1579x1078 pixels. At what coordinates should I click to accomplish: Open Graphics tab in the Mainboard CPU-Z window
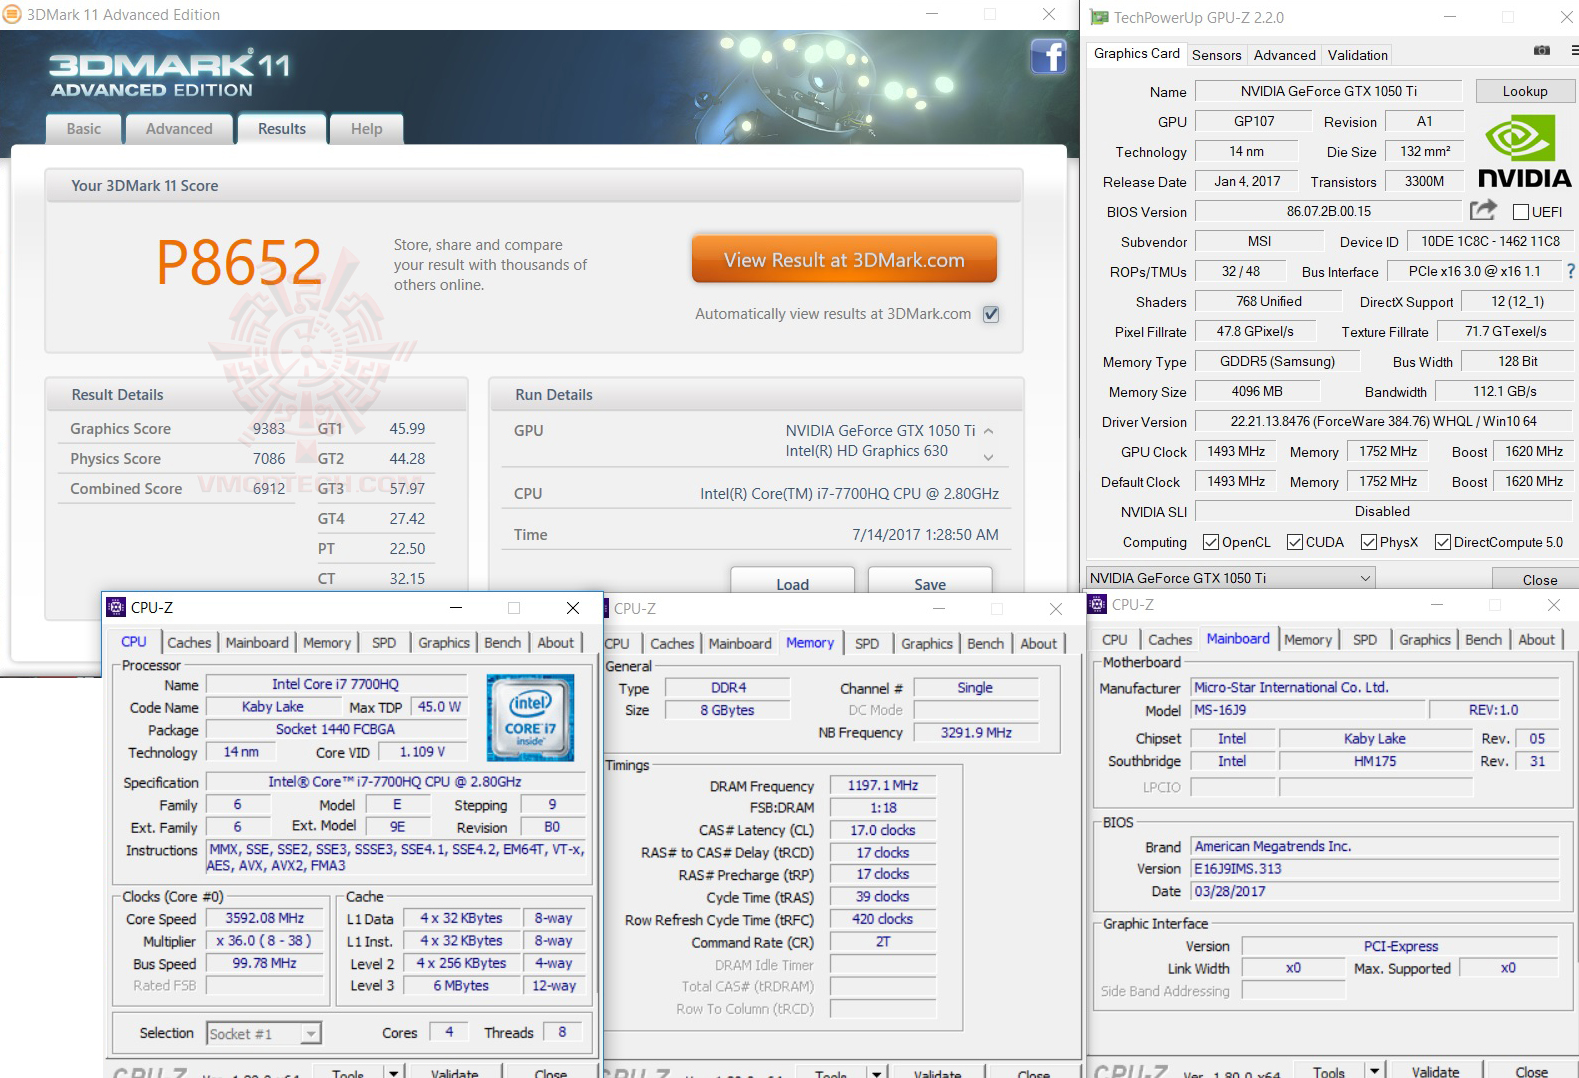pyautogui.click(x=1425, y=640)
